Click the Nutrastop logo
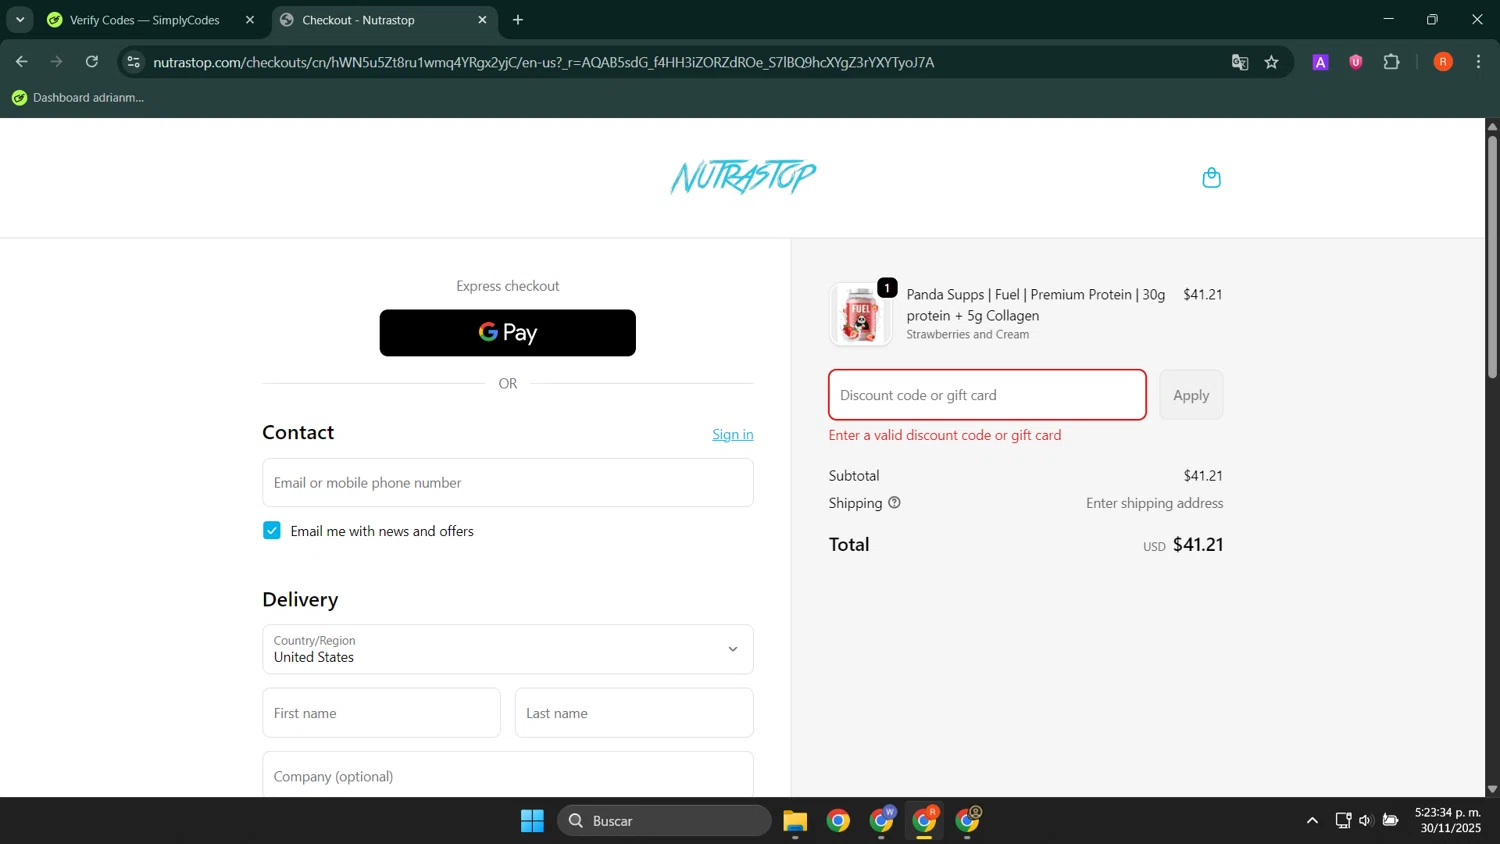 (x=743, y=177)
